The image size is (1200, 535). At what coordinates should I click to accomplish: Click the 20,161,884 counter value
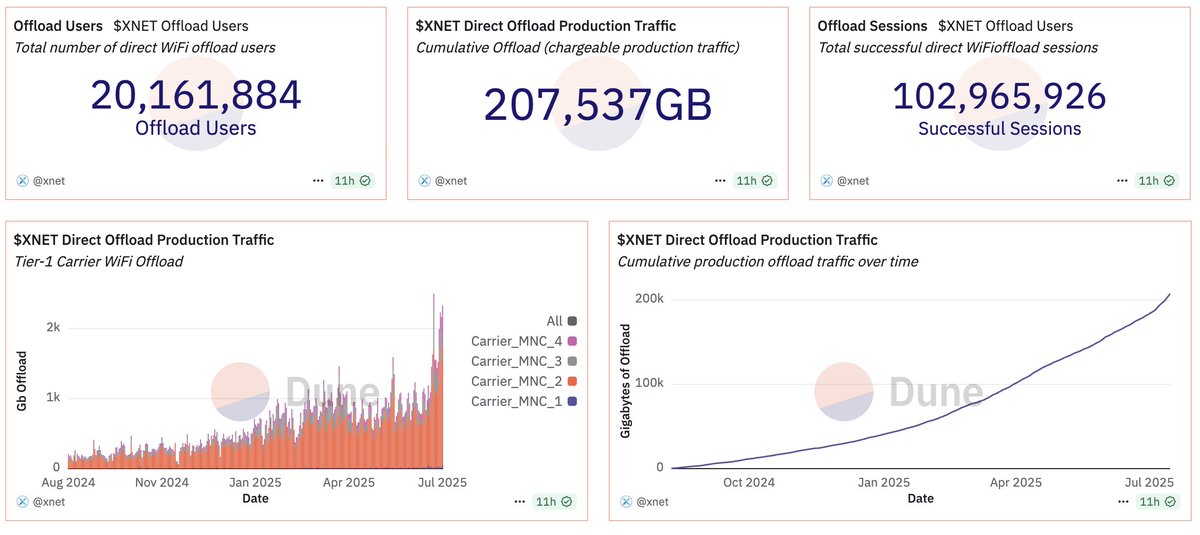click(196, 95)
